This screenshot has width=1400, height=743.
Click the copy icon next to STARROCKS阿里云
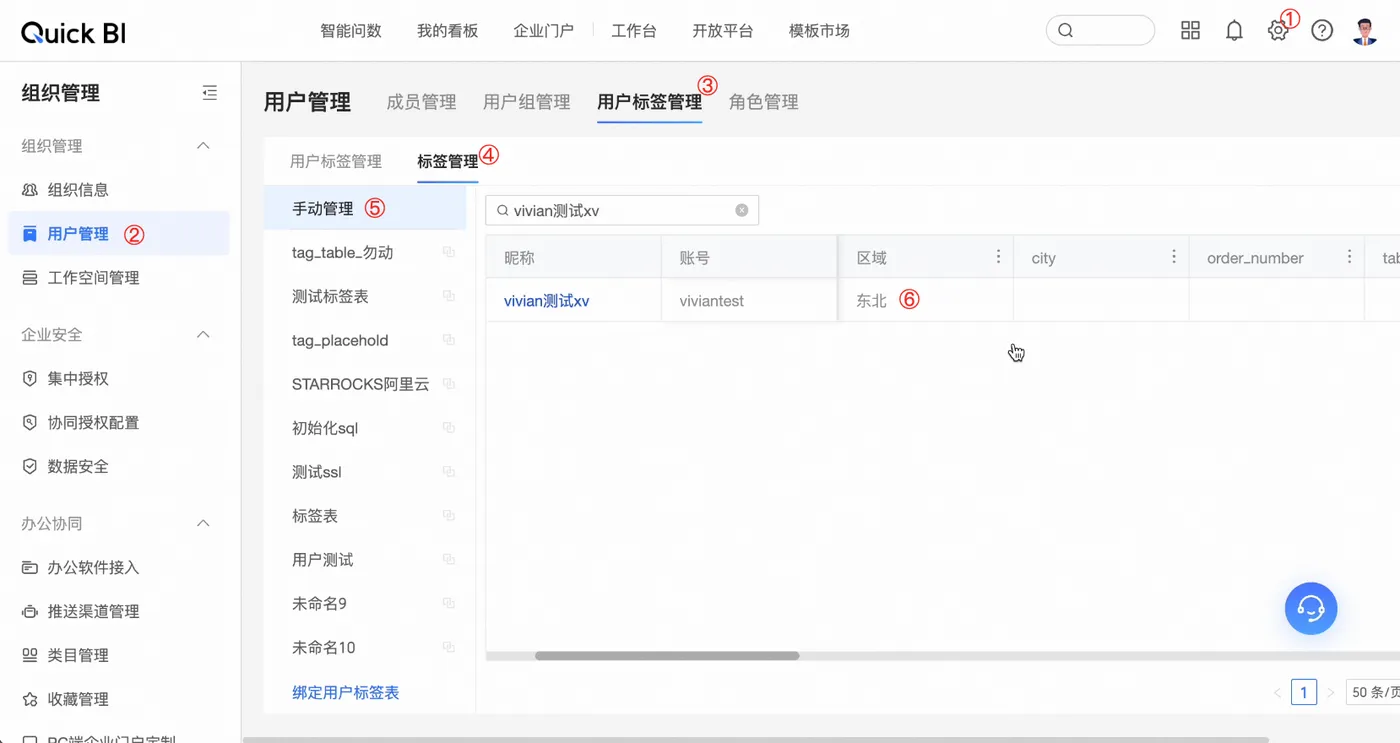coord(448,384)
